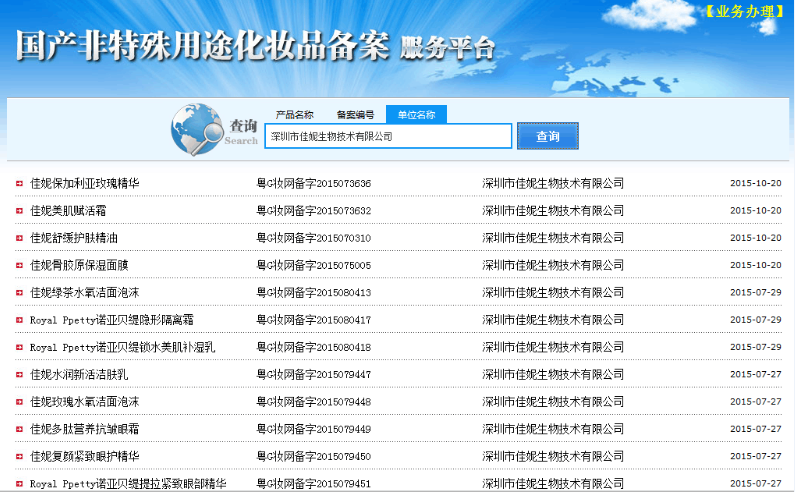
Task: Open 佳妮骨胶原保湿面膜 product entry
Action: pos(79,265)
